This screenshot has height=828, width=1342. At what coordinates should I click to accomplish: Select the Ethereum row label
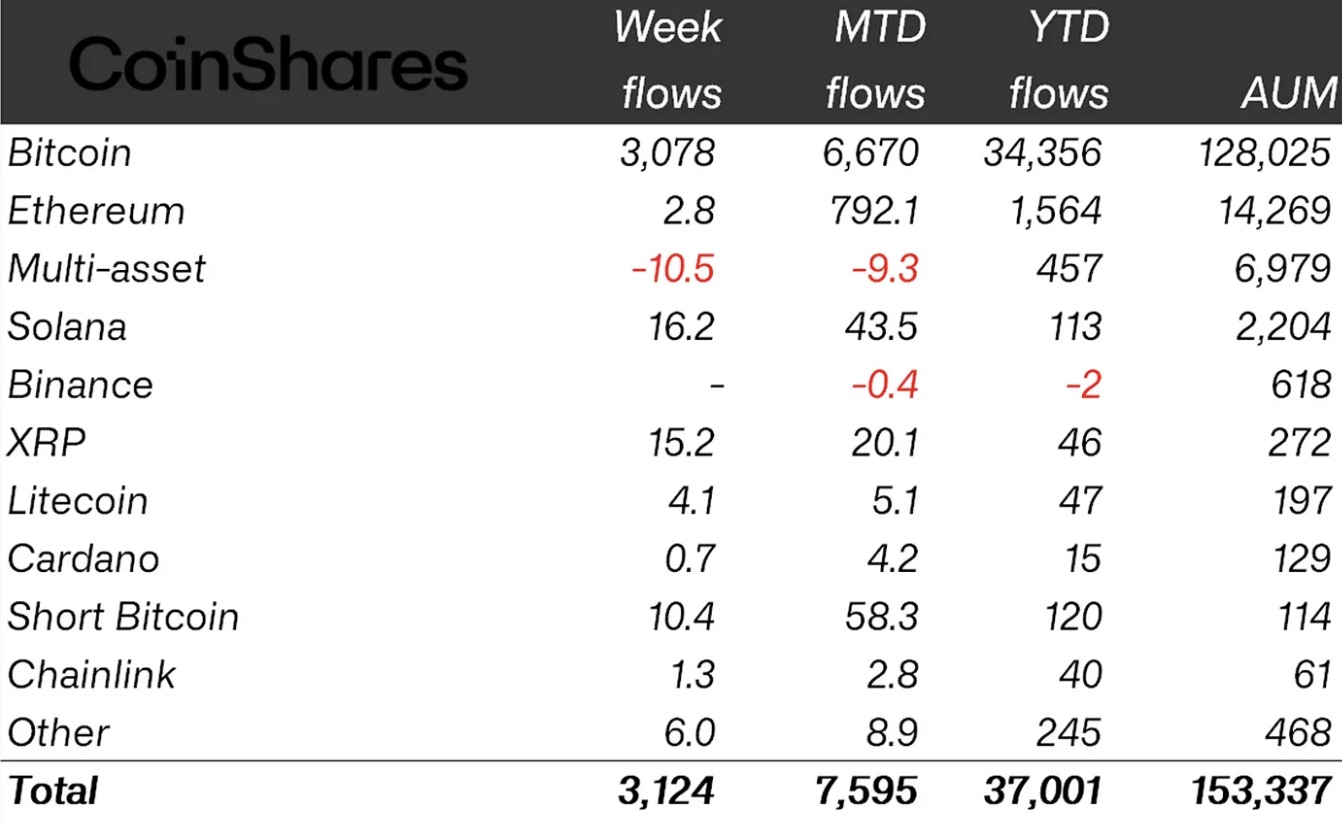96,211
